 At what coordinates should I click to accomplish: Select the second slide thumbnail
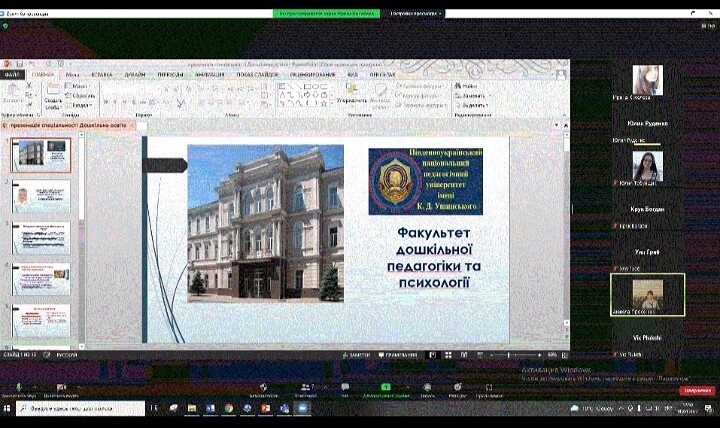pyautogui.click(x=41, y=196)
